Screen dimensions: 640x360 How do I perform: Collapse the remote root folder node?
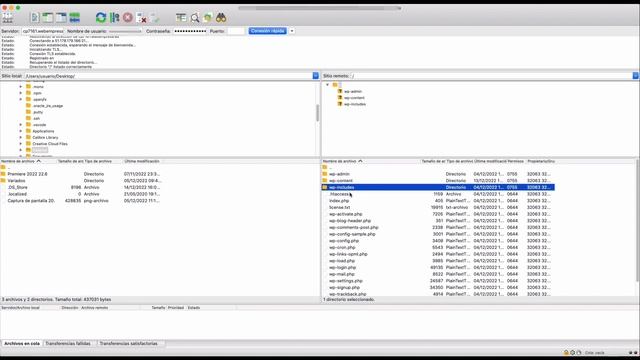click(x=327, y=85)
